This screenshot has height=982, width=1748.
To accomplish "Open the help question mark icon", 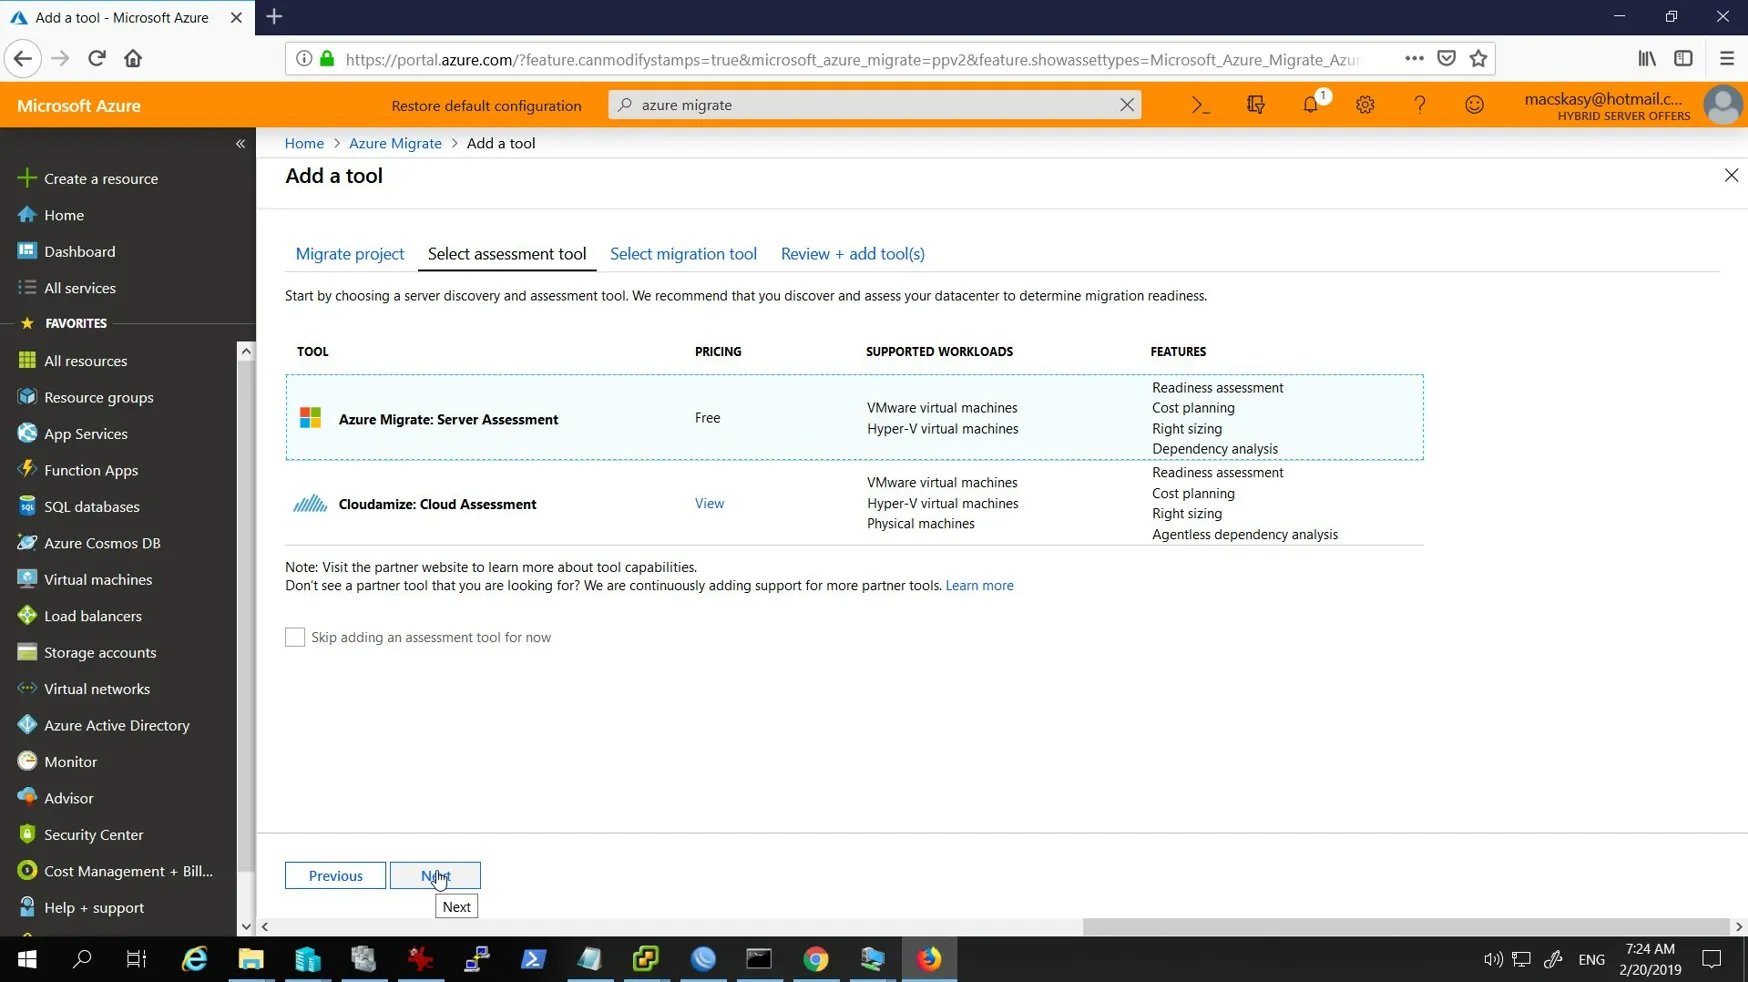I will tap(1420, 105).
